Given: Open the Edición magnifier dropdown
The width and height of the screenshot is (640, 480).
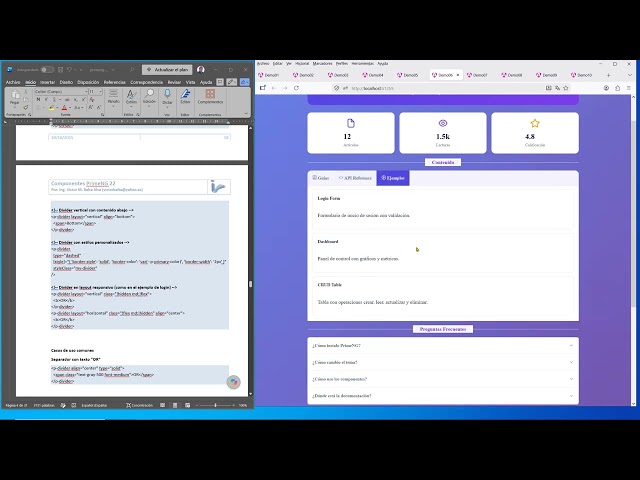Looking at the screenshot, I should [149, 98].
